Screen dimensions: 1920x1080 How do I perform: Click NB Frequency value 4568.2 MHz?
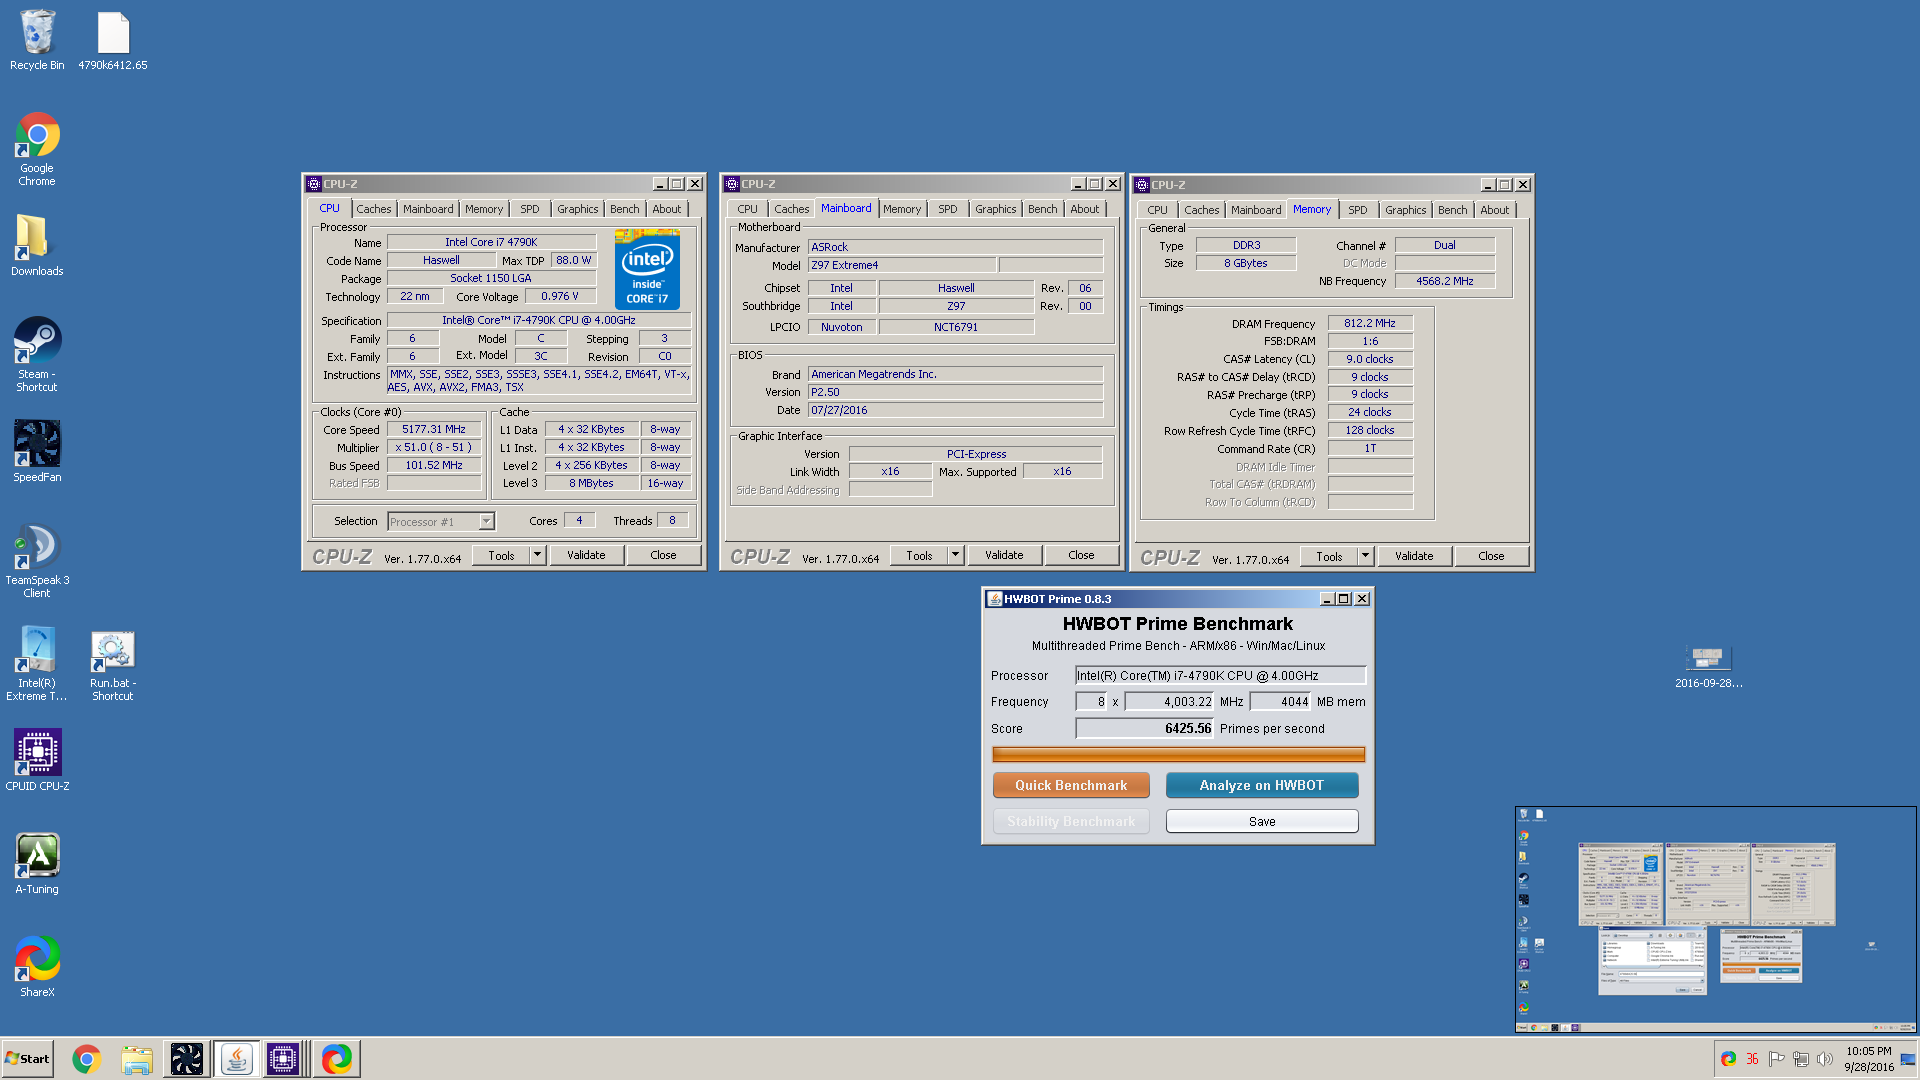pos(1445,281)
